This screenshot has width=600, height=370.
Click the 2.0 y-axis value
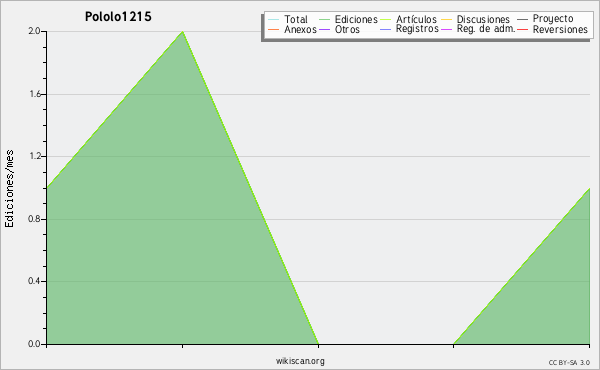34,31
